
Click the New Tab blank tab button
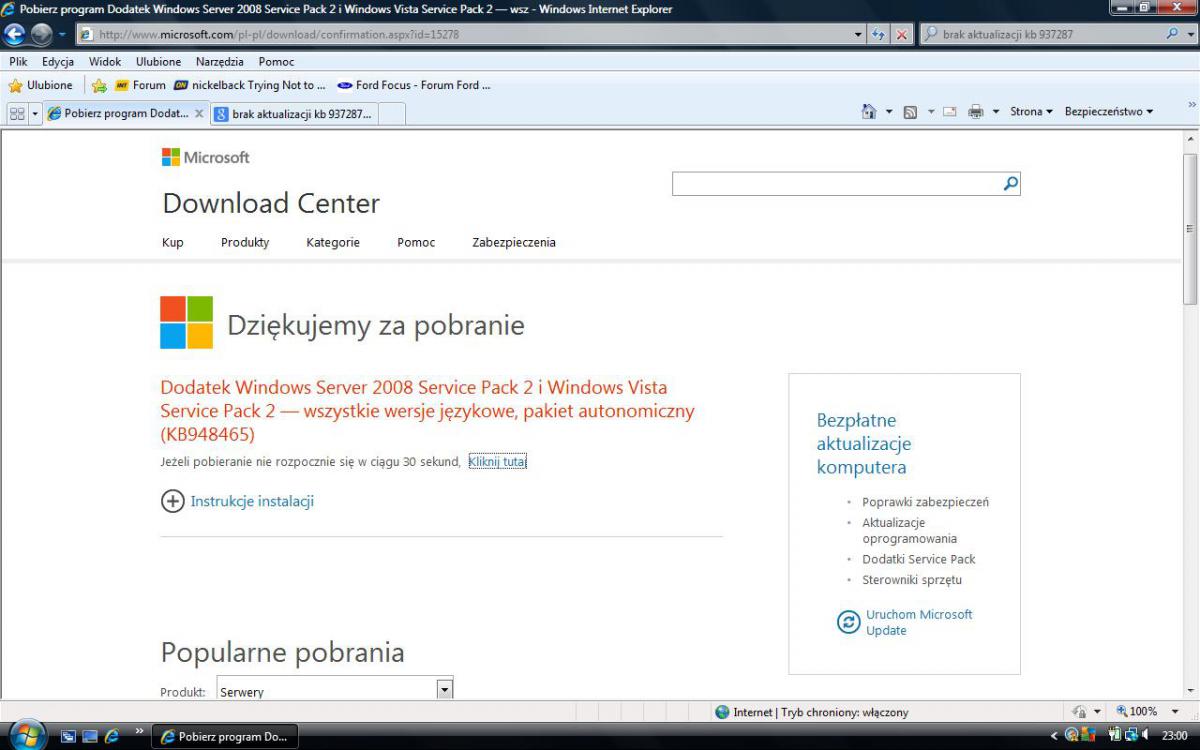(392, 114)
